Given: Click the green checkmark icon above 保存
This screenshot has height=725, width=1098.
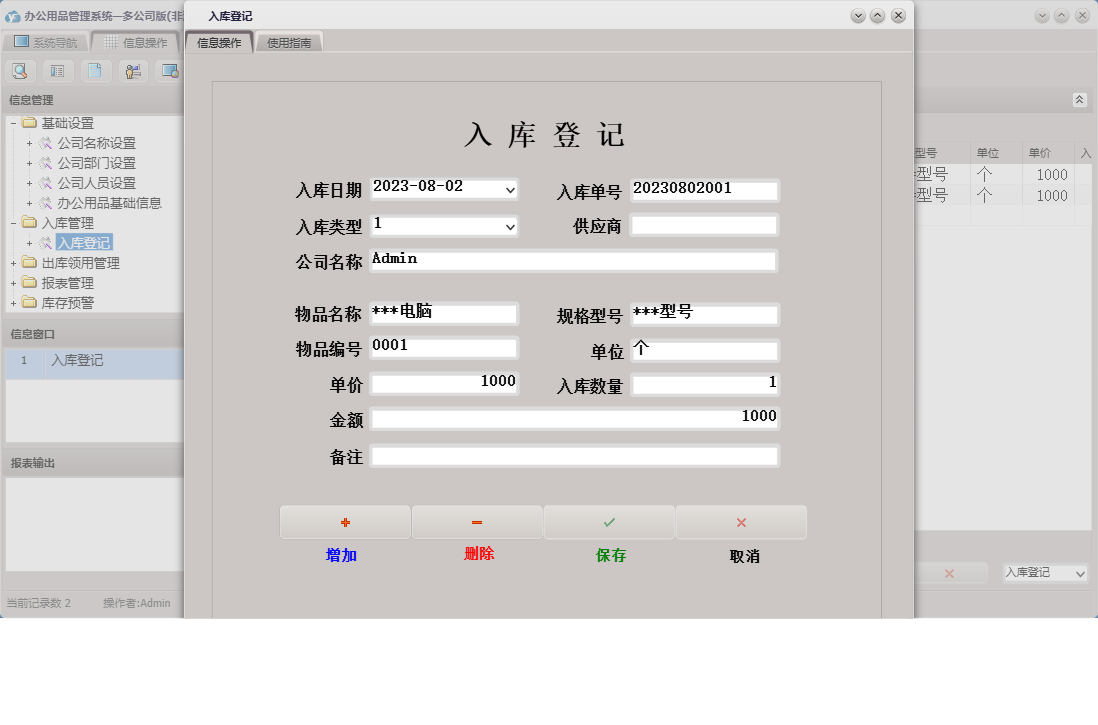Looking at the screenshot, I should point(609,521).
